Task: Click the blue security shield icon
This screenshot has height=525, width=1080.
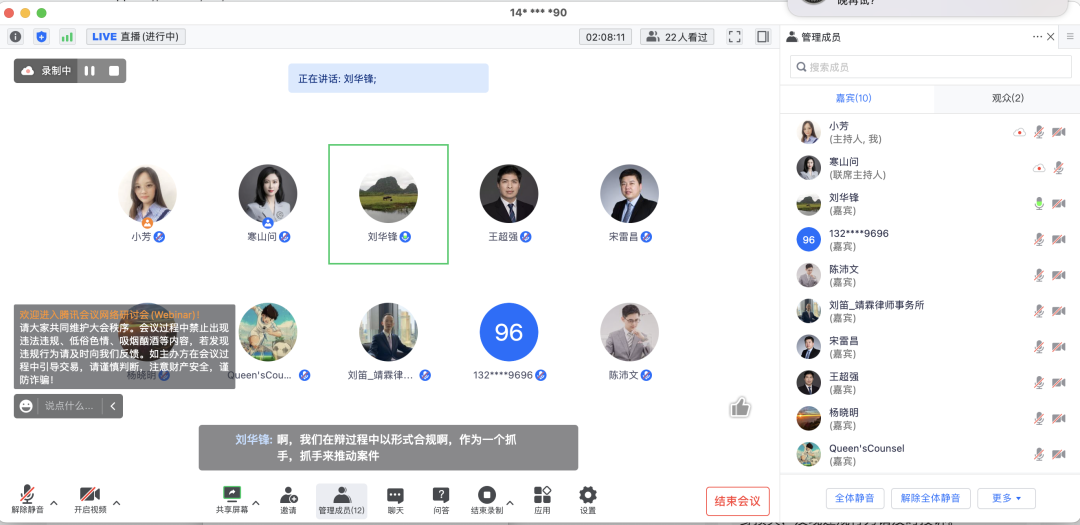Action: (x=41, y=37)
